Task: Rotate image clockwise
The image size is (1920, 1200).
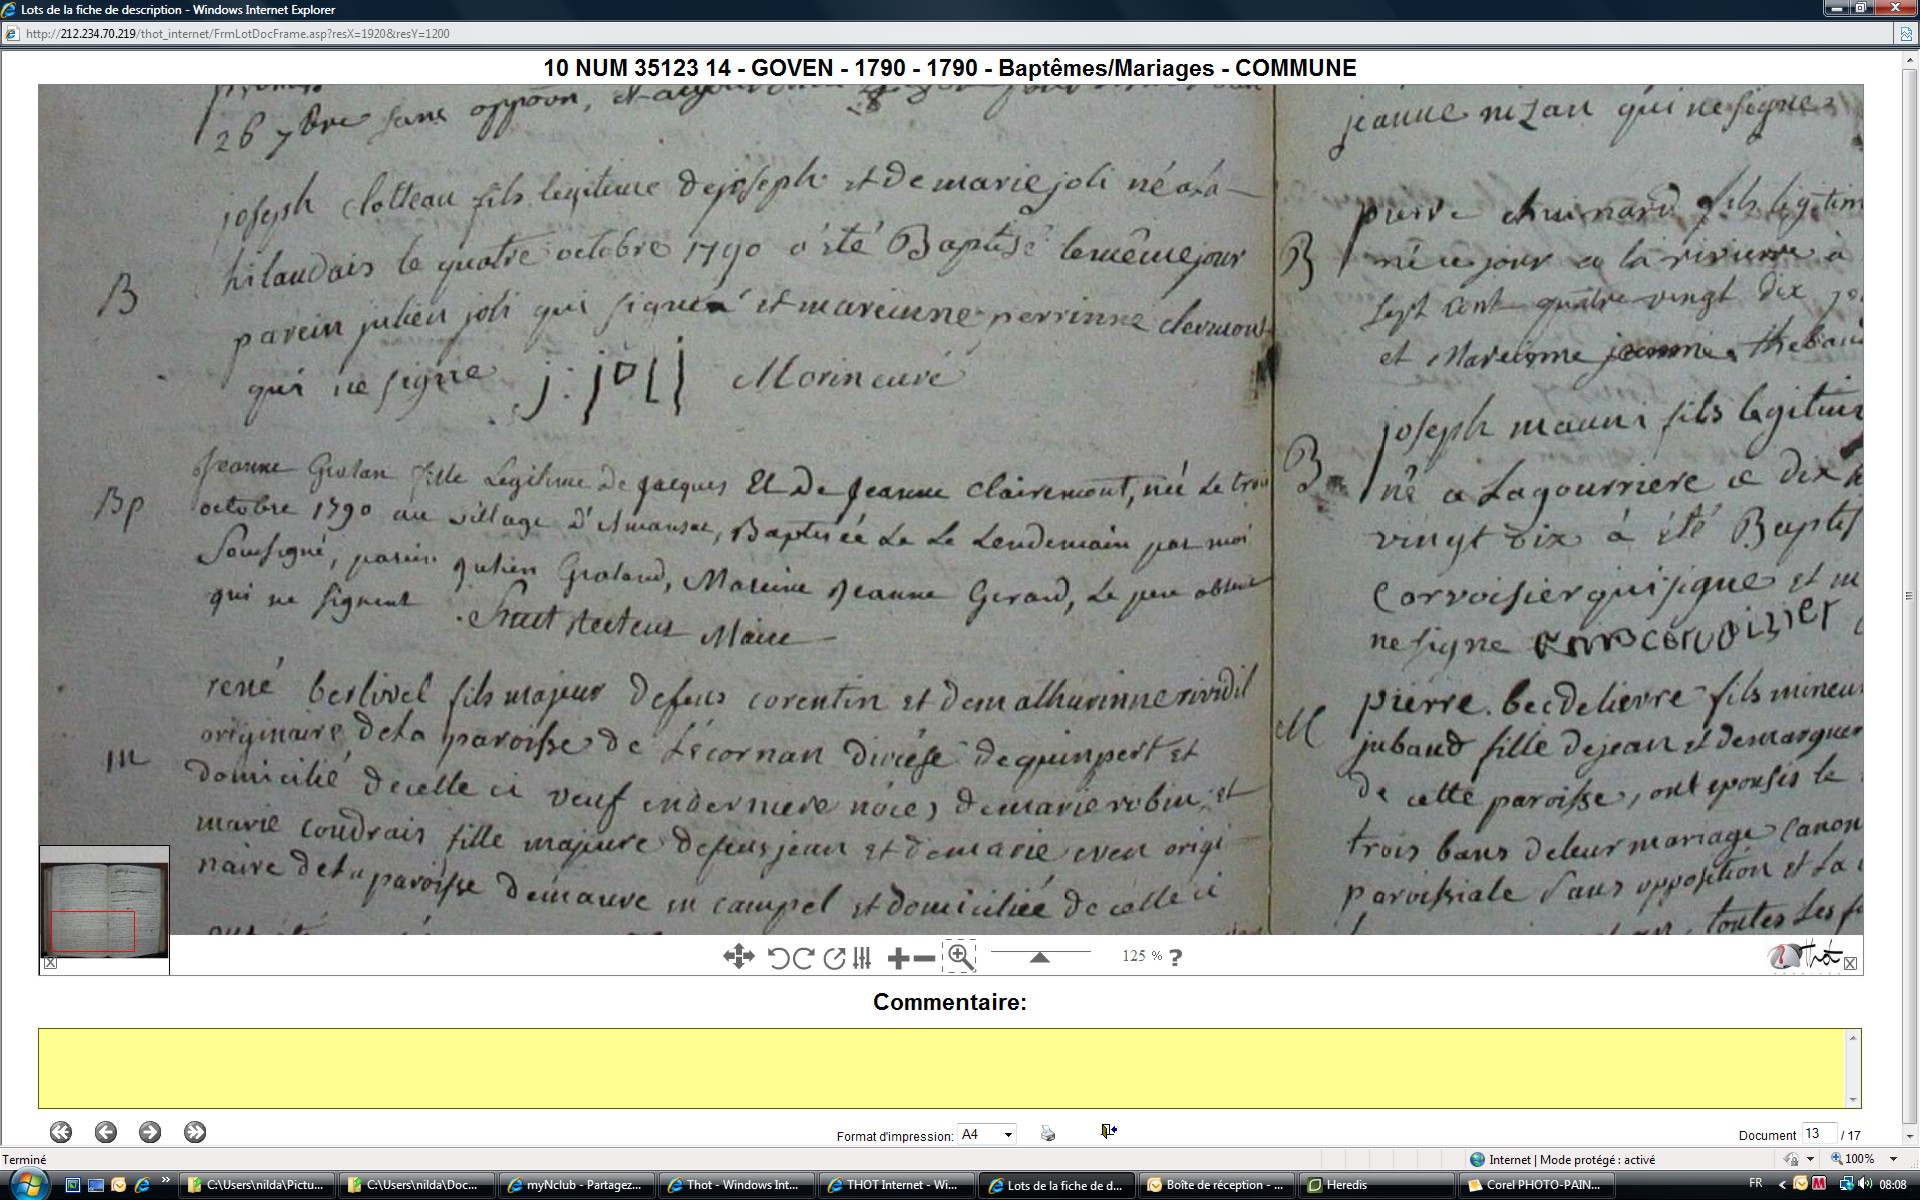Action: [x=803, y=958]
